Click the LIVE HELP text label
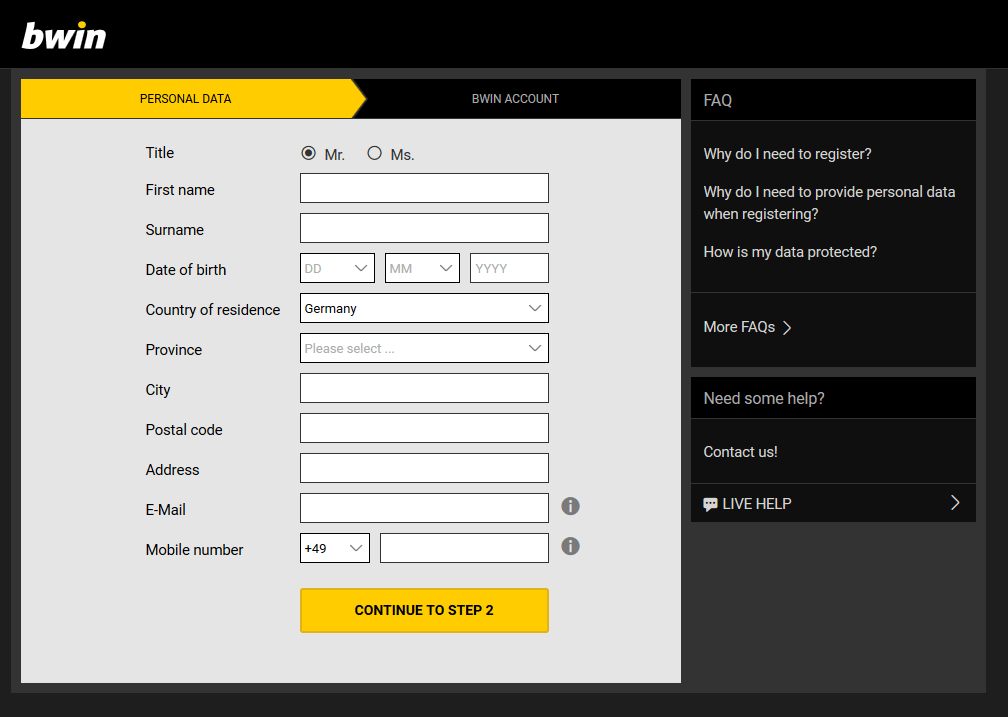The width and height of the screenshot is (1008, 717). 757,504
